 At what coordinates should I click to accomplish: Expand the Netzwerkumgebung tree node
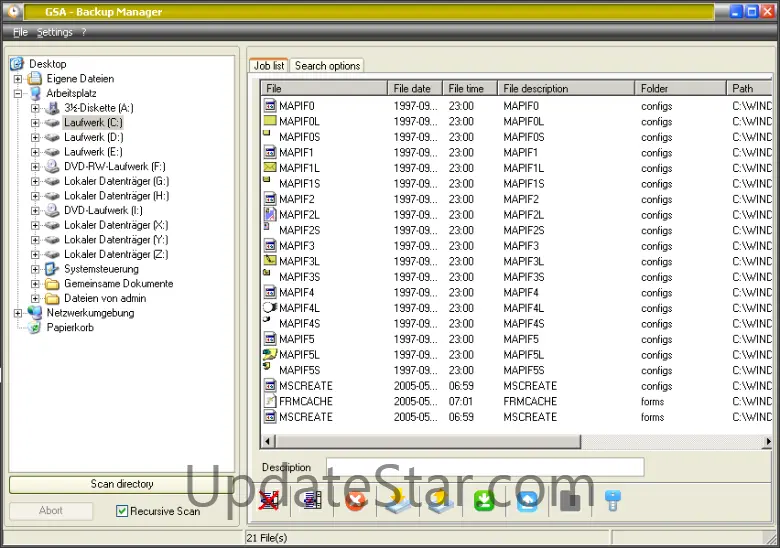click(18, 313)
